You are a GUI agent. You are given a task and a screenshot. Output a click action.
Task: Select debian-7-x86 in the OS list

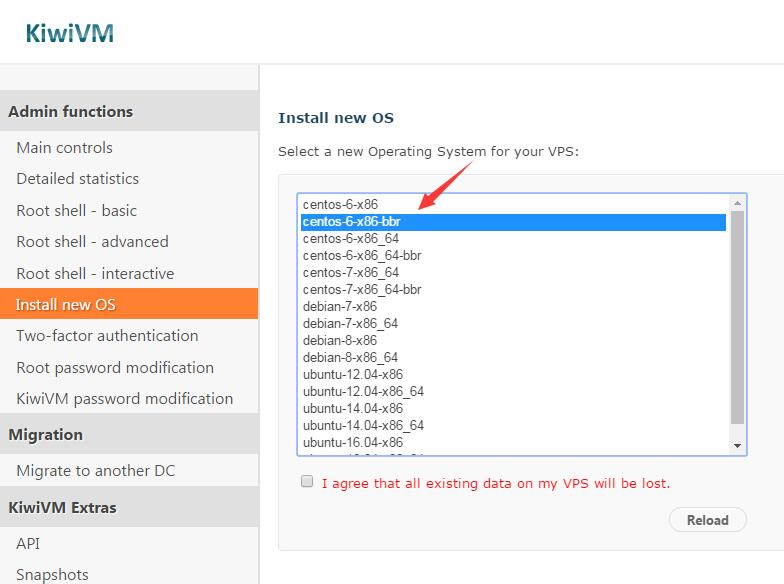coord(514,307)
